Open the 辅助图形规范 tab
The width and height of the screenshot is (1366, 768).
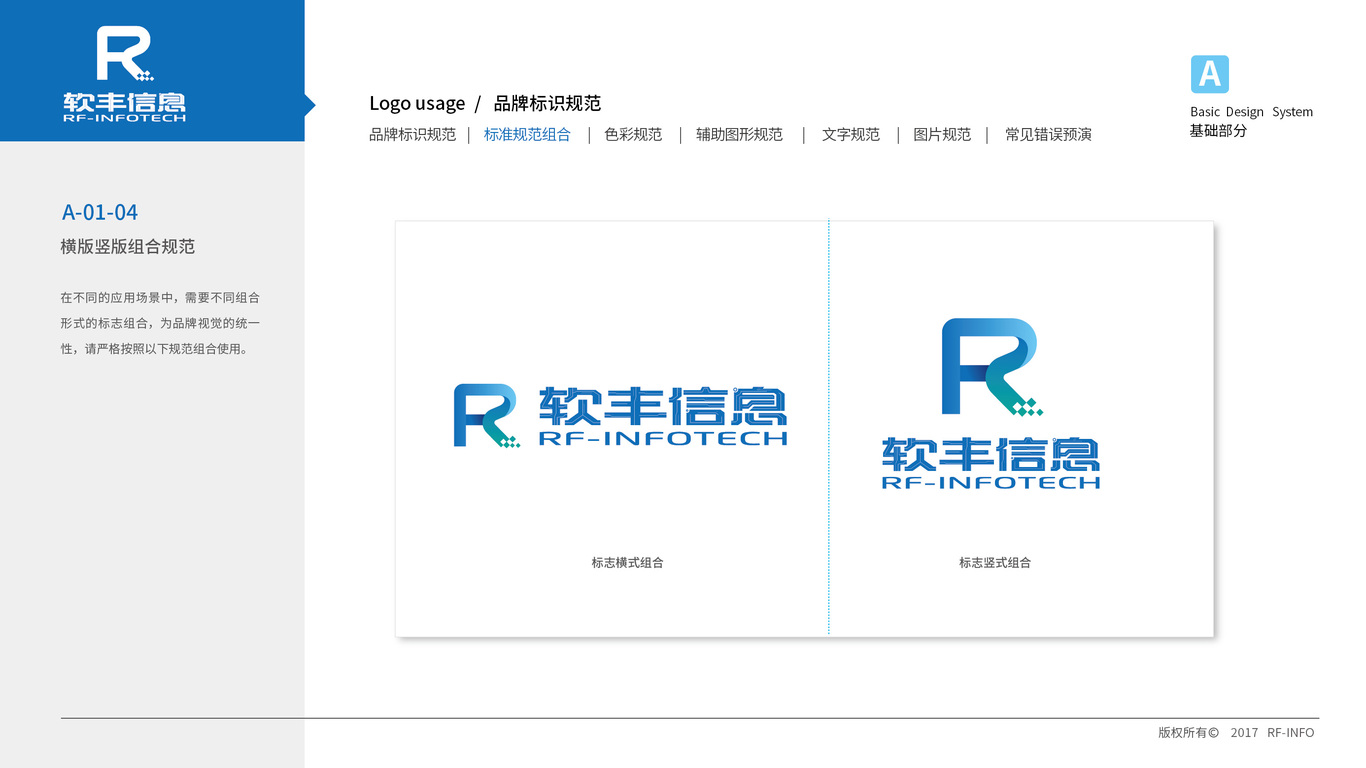point(739,134)
